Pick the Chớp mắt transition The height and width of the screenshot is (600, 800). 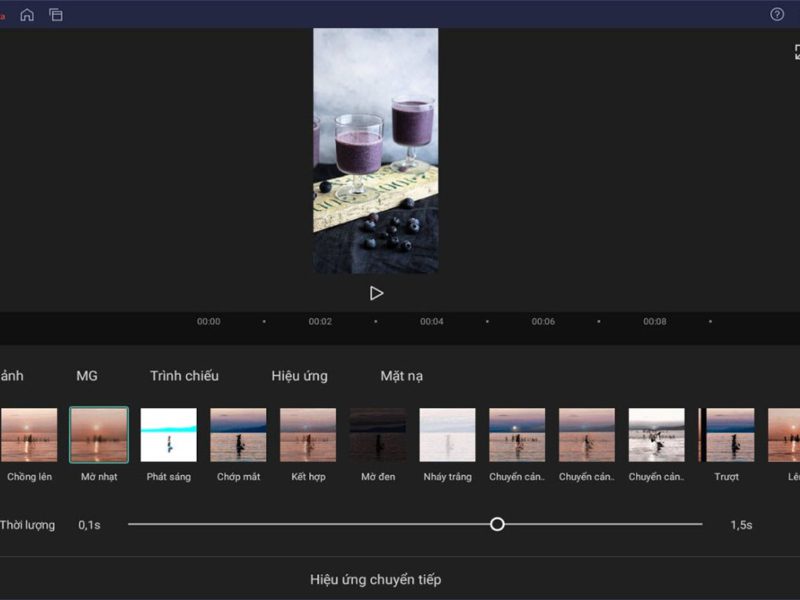pyautogui.click(x=238, y=435)
